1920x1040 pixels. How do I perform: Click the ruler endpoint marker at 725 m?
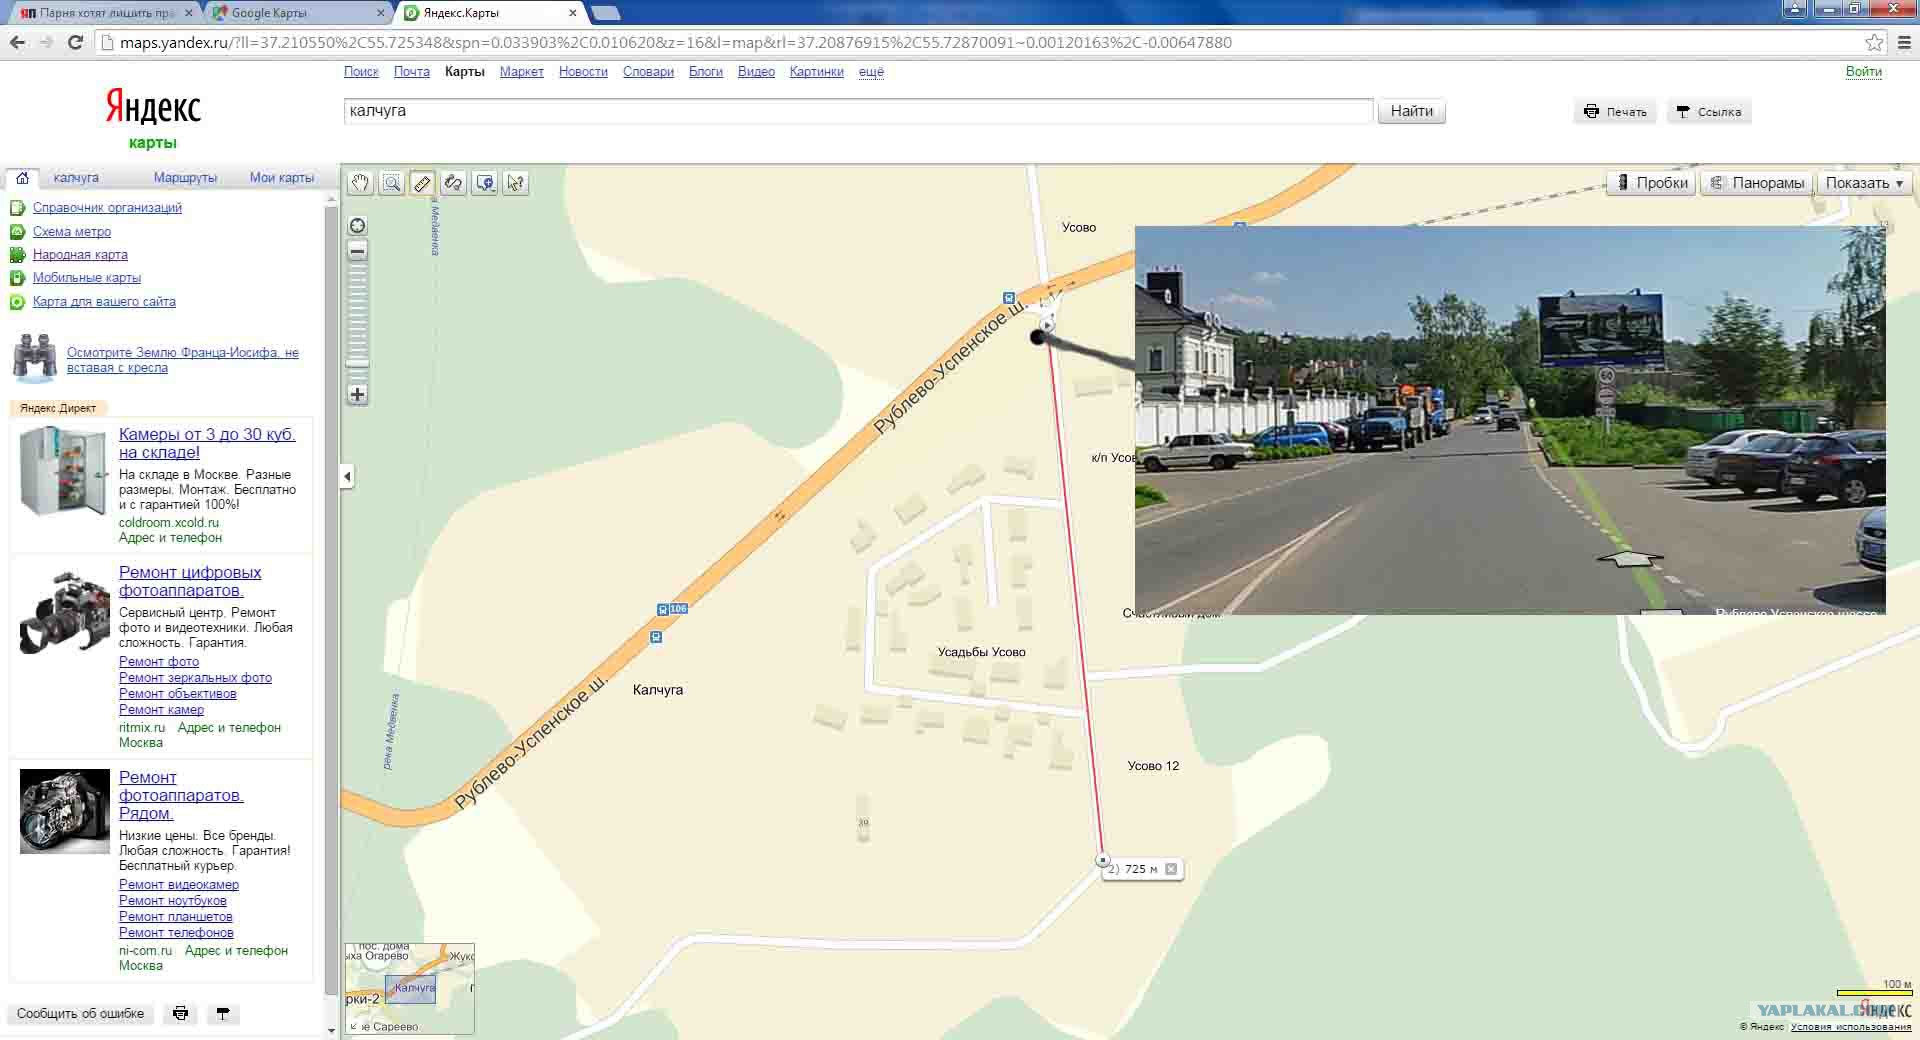point(1102,860)
